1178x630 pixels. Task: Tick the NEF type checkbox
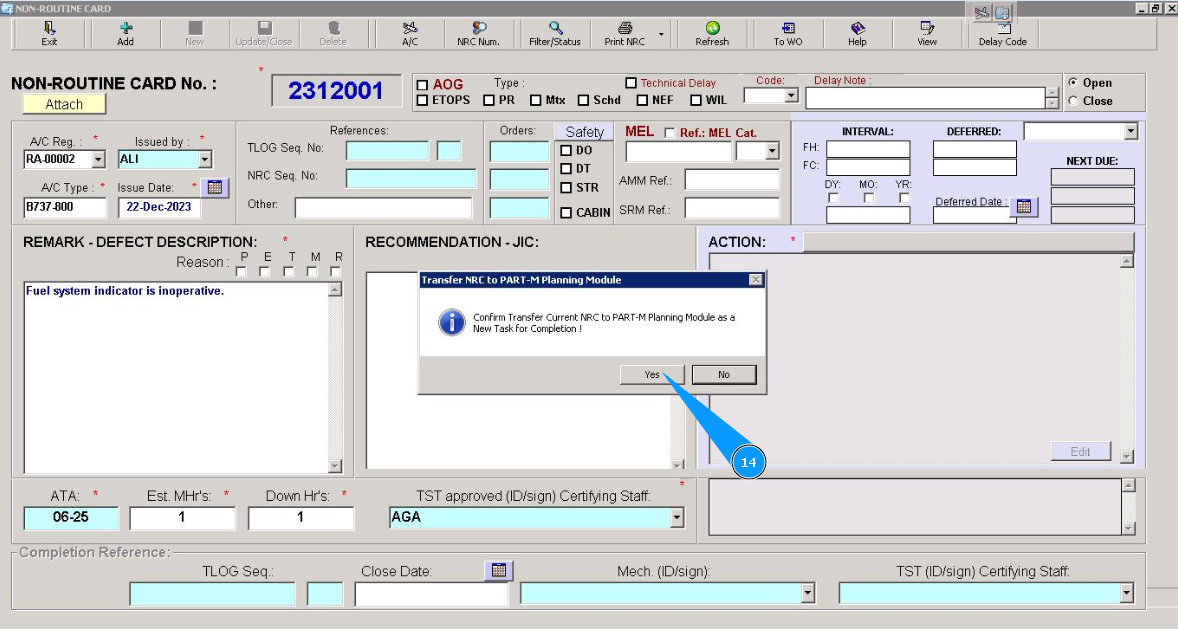click(x=642, y=100)
